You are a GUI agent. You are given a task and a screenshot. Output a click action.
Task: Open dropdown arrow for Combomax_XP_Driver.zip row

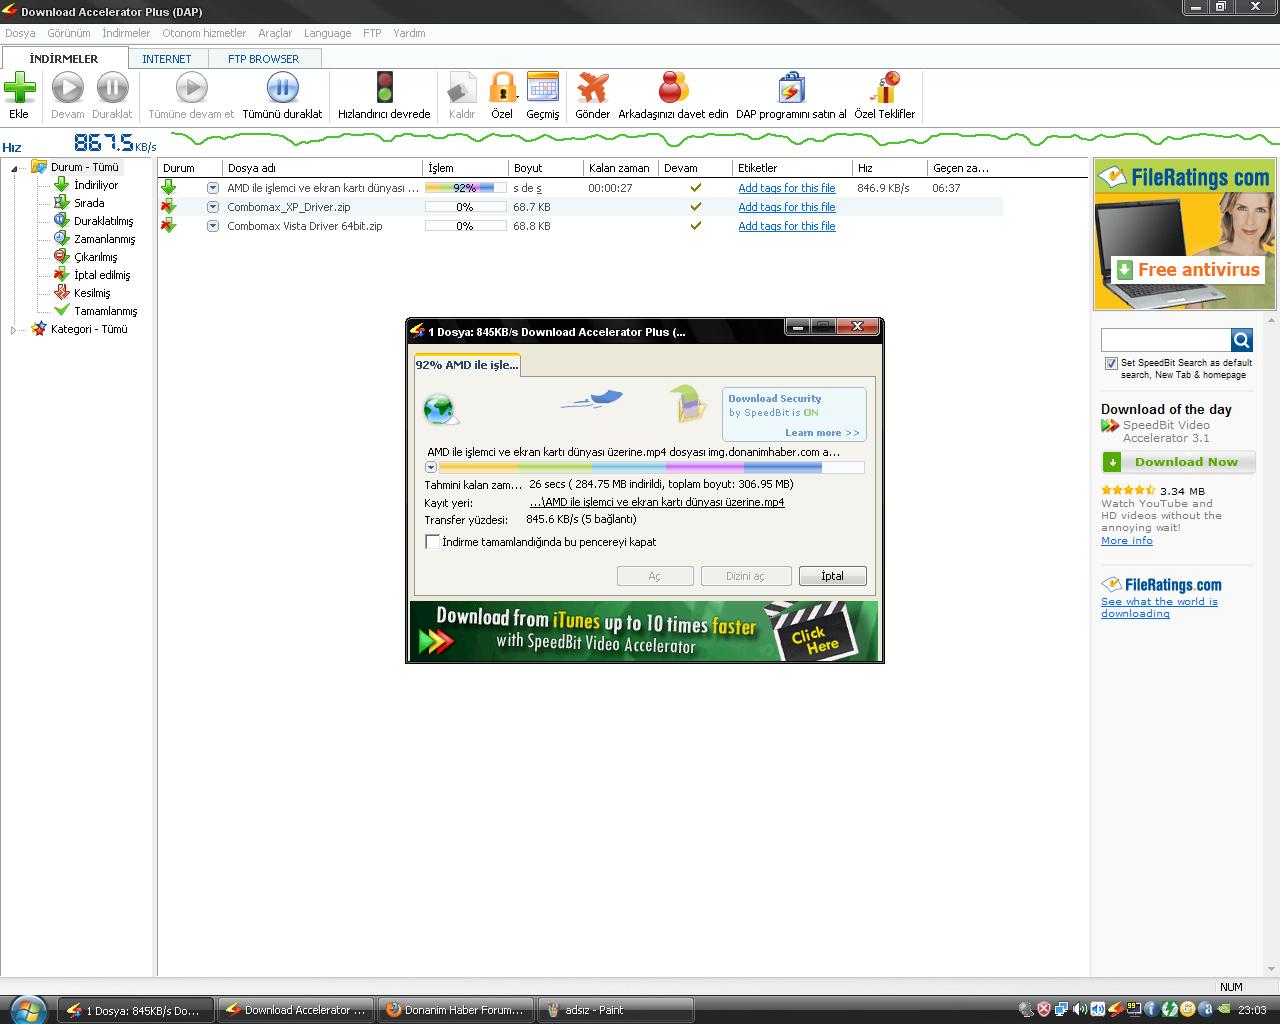click(x=213, y=207)
